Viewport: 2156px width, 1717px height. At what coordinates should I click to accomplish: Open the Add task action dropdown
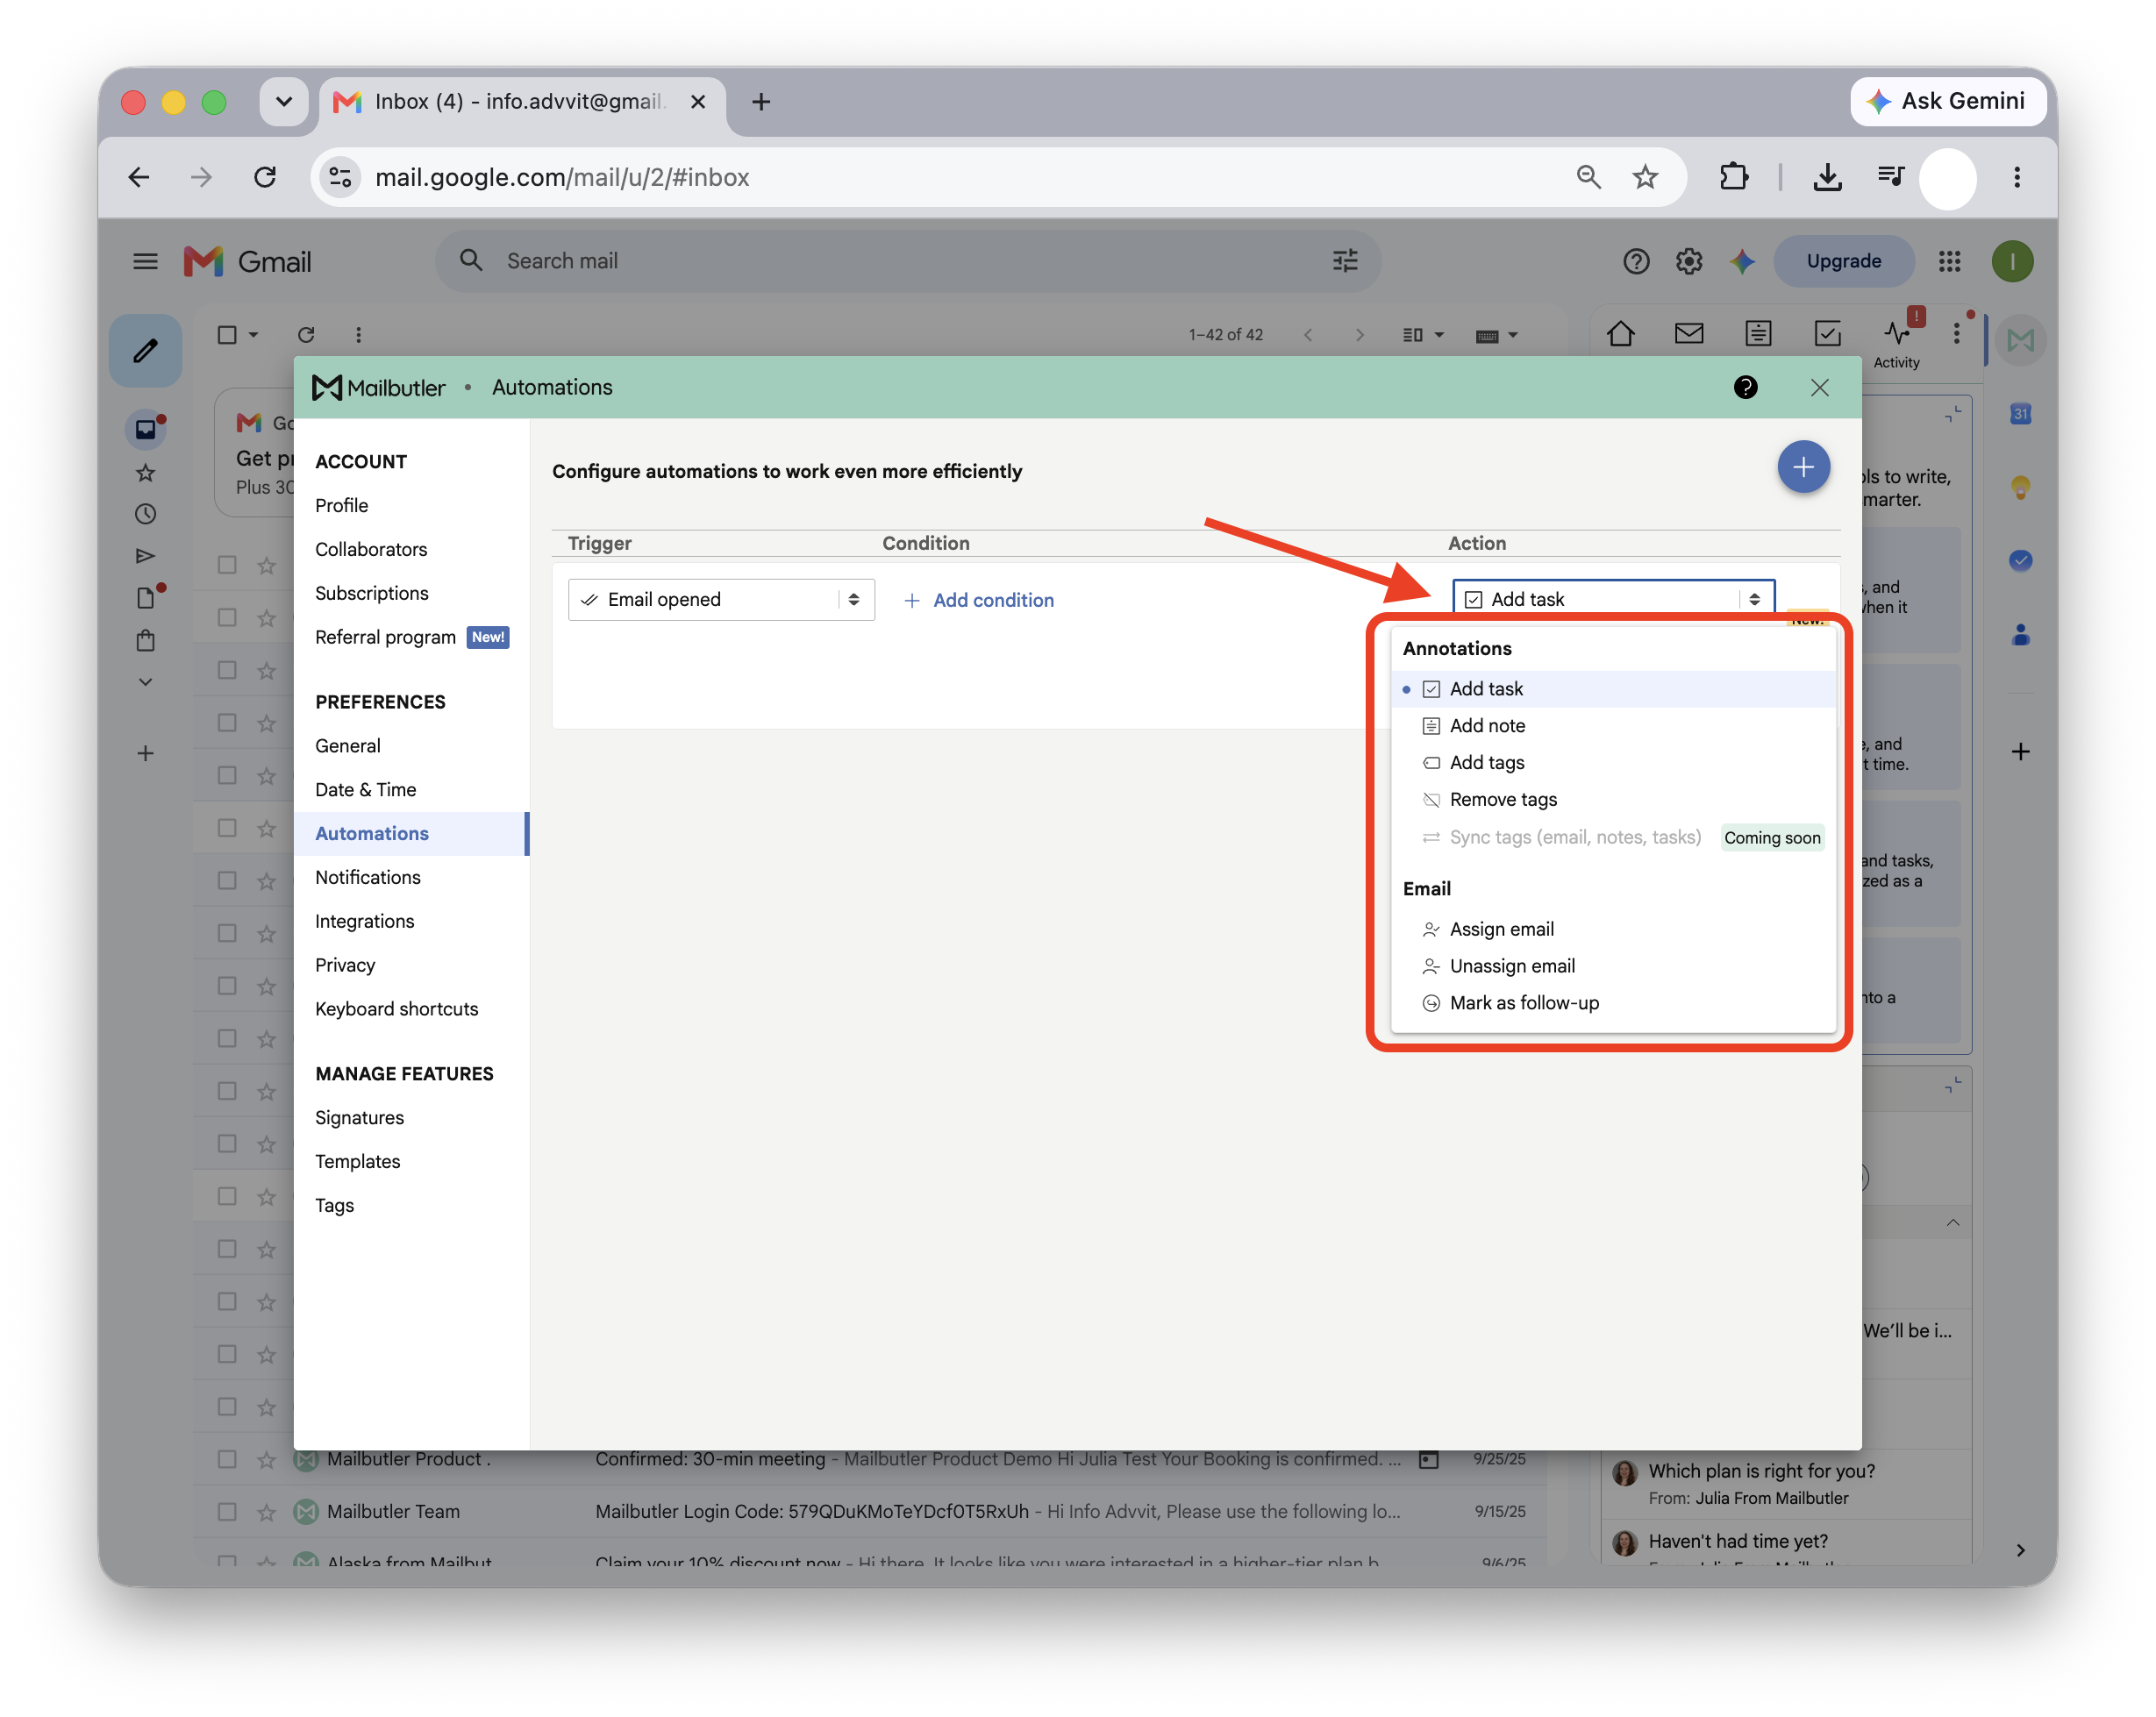point(1613,598)
